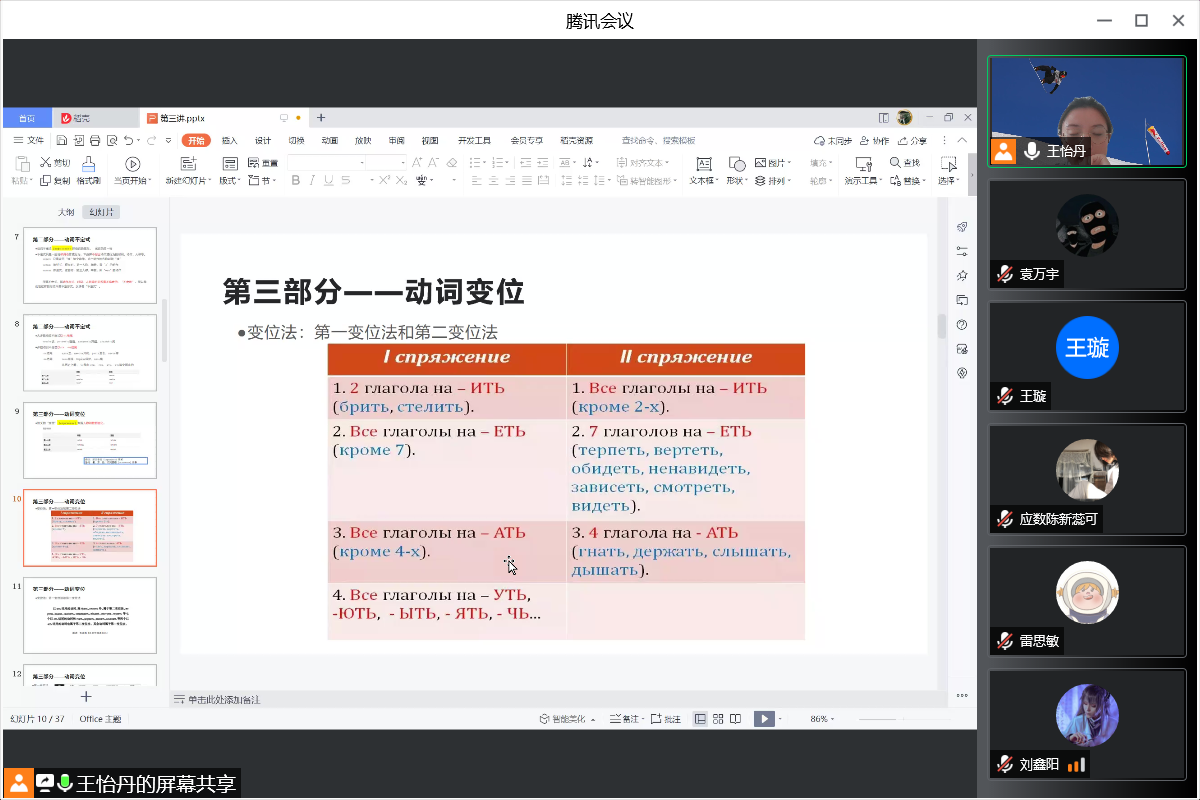The image size is (1200, 800).
Task: Click the Superscript X² icon
Action: pos(383,181)
